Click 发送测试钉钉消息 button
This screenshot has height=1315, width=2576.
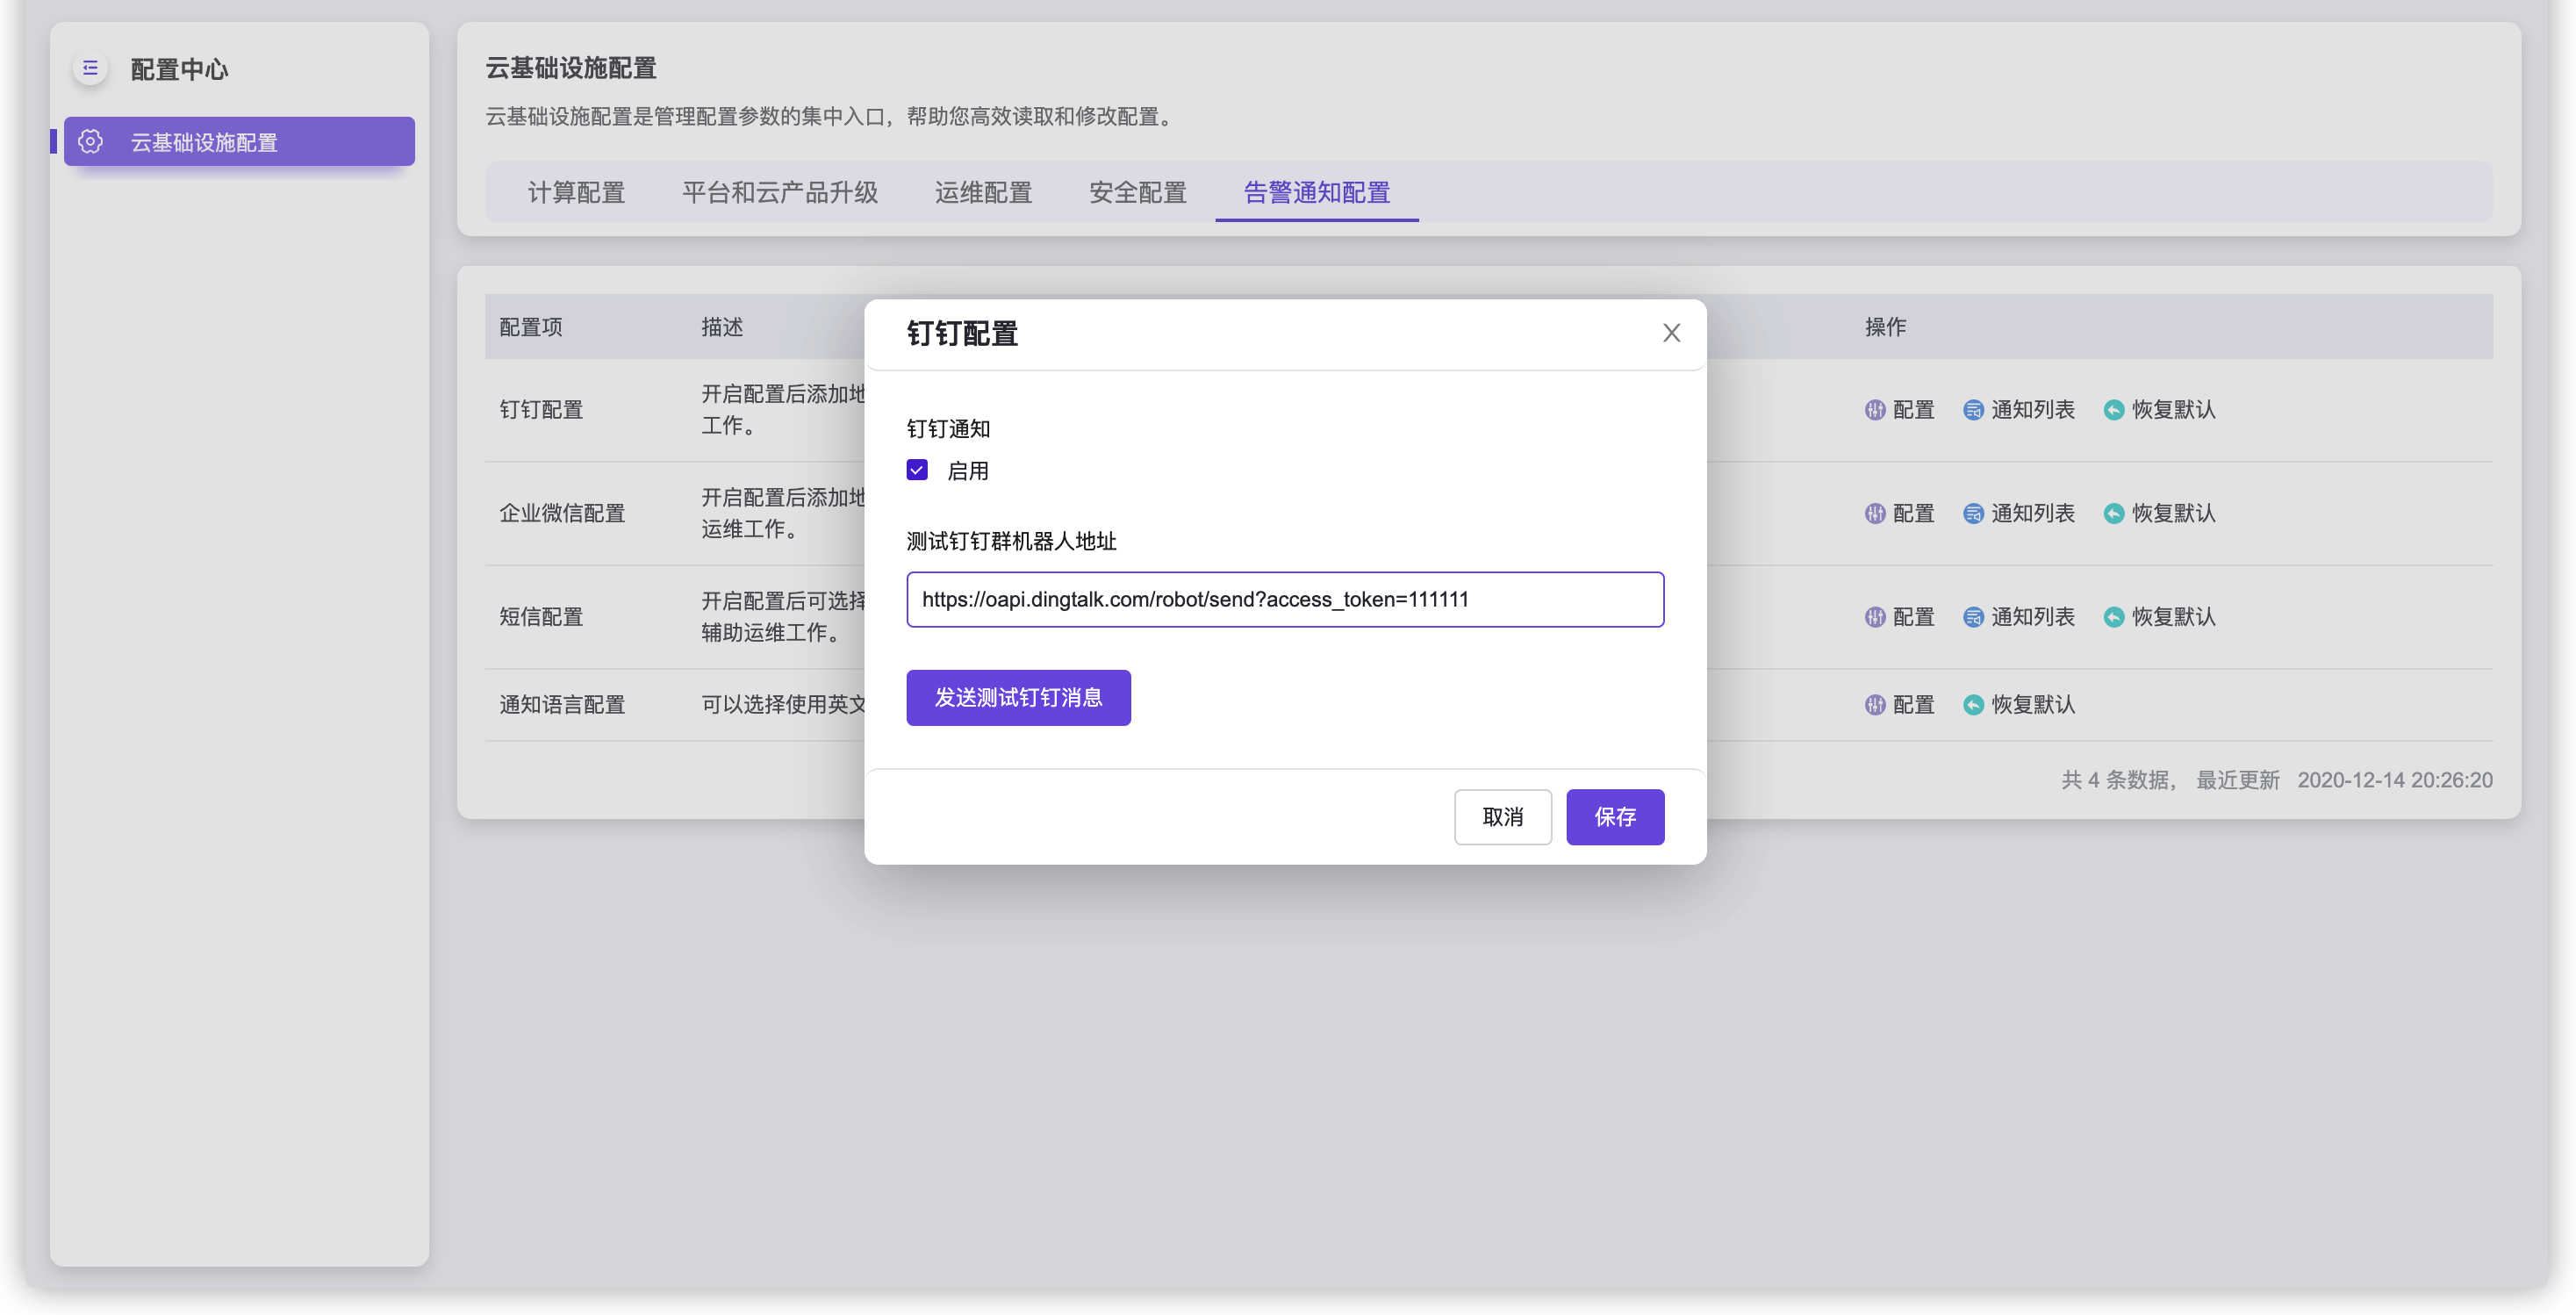pyautogui.click(x=1018, y=697)
